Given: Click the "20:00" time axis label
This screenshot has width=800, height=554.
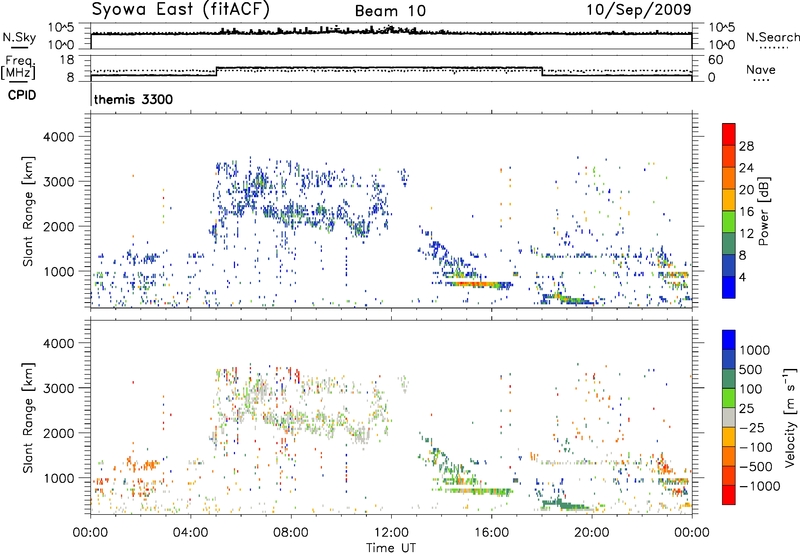Looking at the screenshot, I should pos(592,532).
